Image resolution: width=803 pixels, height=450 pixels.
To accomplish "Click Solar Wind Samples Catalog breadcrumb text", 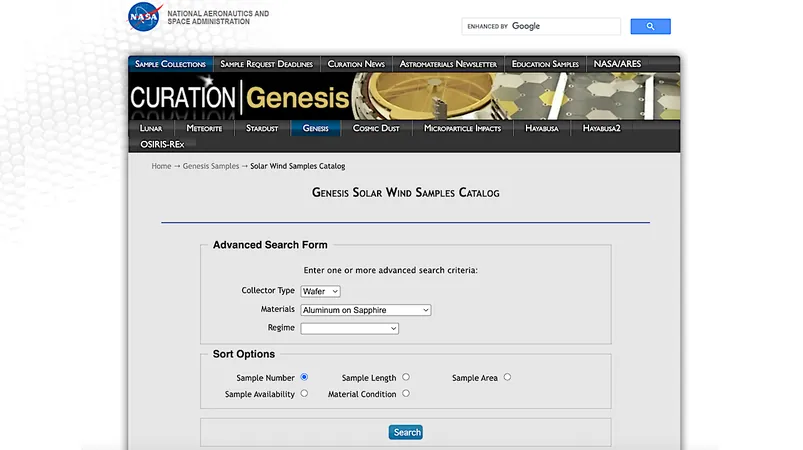I will tap(298, 166).
